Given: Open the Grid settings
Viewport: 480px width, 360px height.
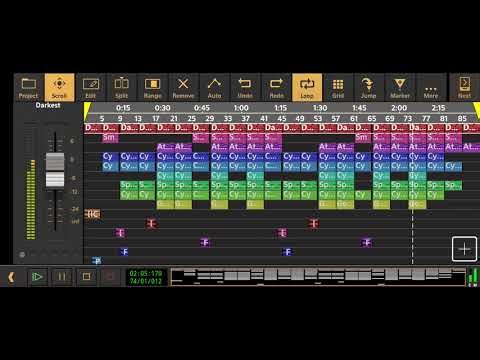Looking at the screenshot, I should point(338,87).
